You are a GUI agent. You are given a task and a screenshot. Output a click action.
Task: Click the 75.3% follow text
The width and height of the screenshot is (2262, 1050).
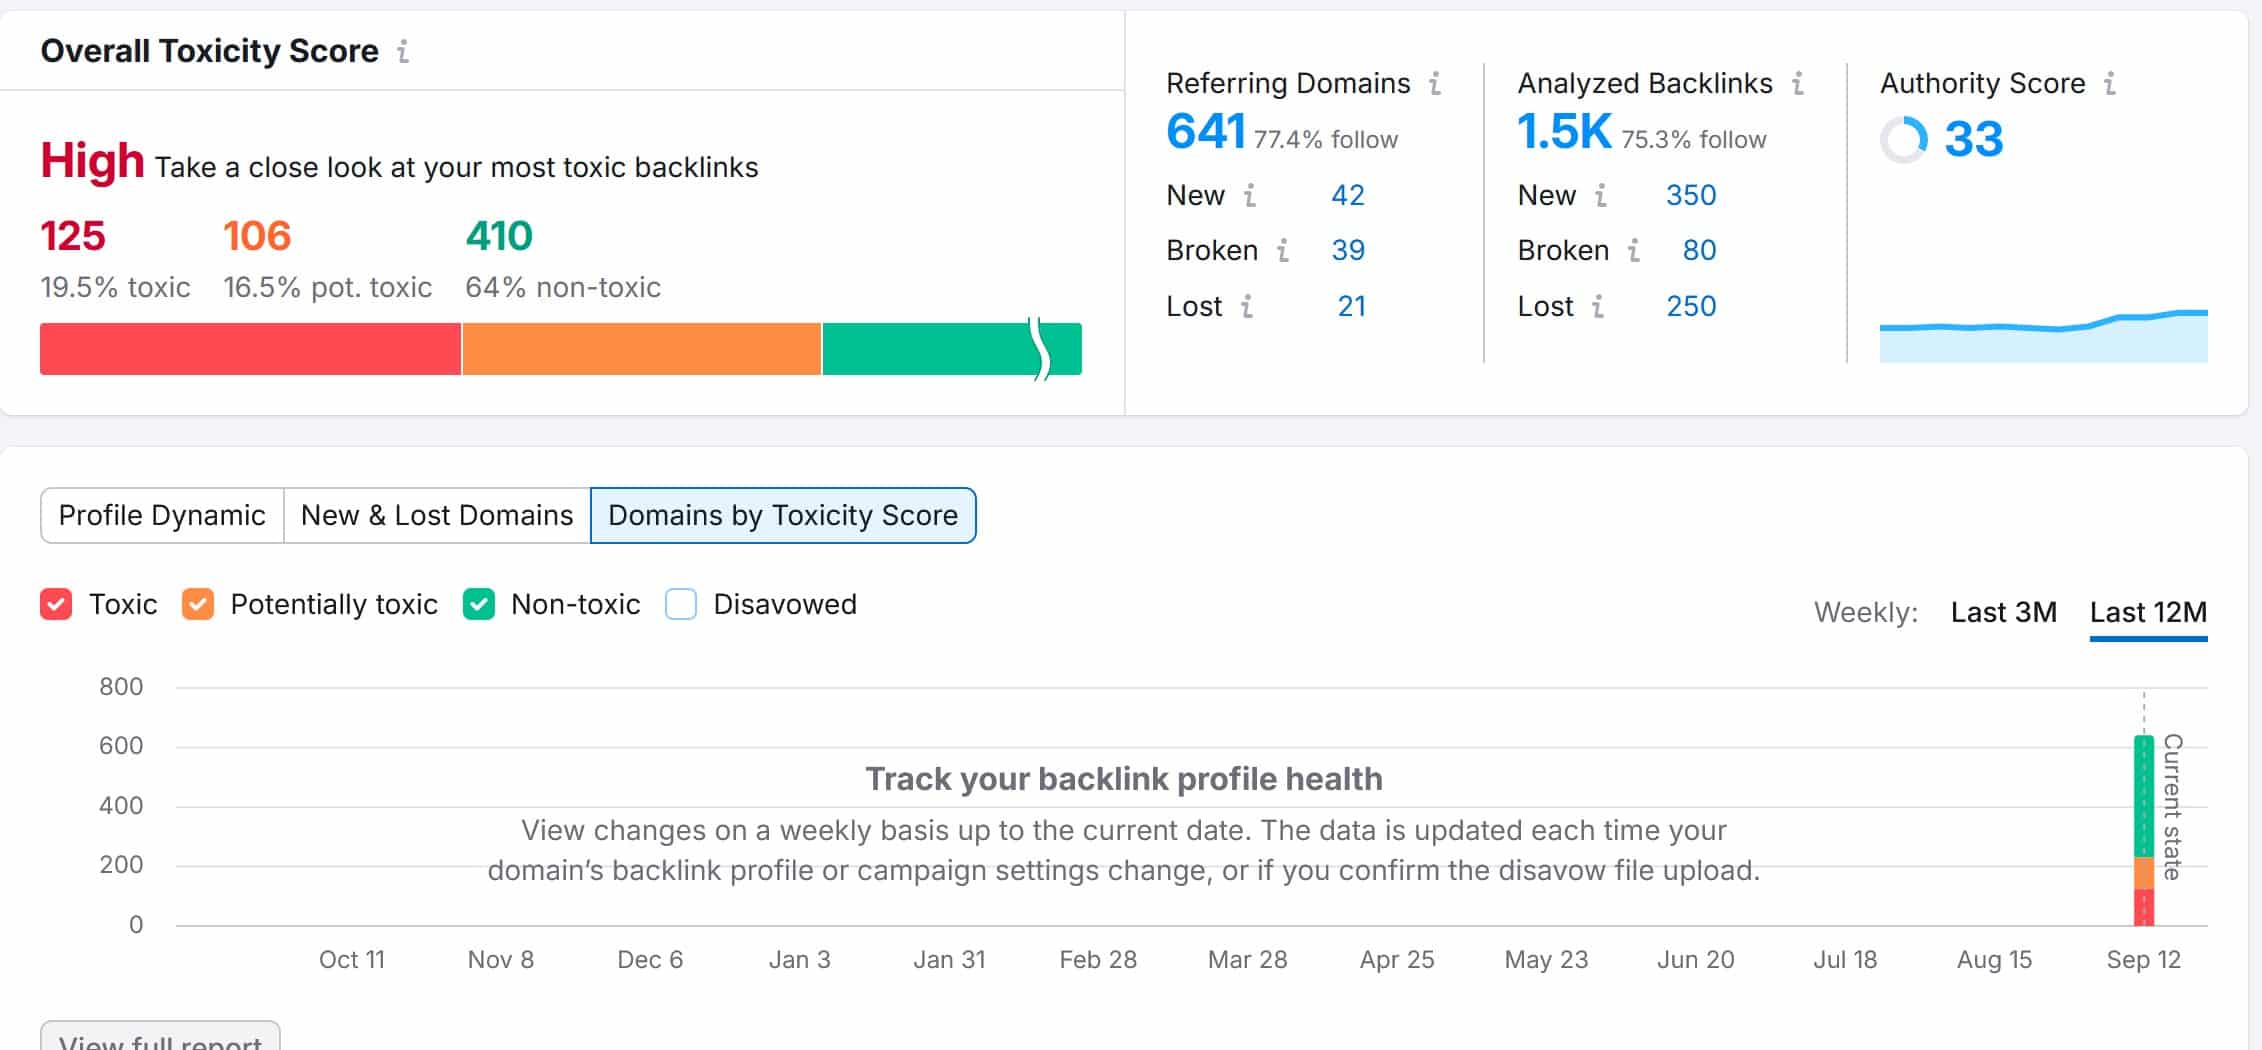pyautogui.click(x=1694, y=139)
